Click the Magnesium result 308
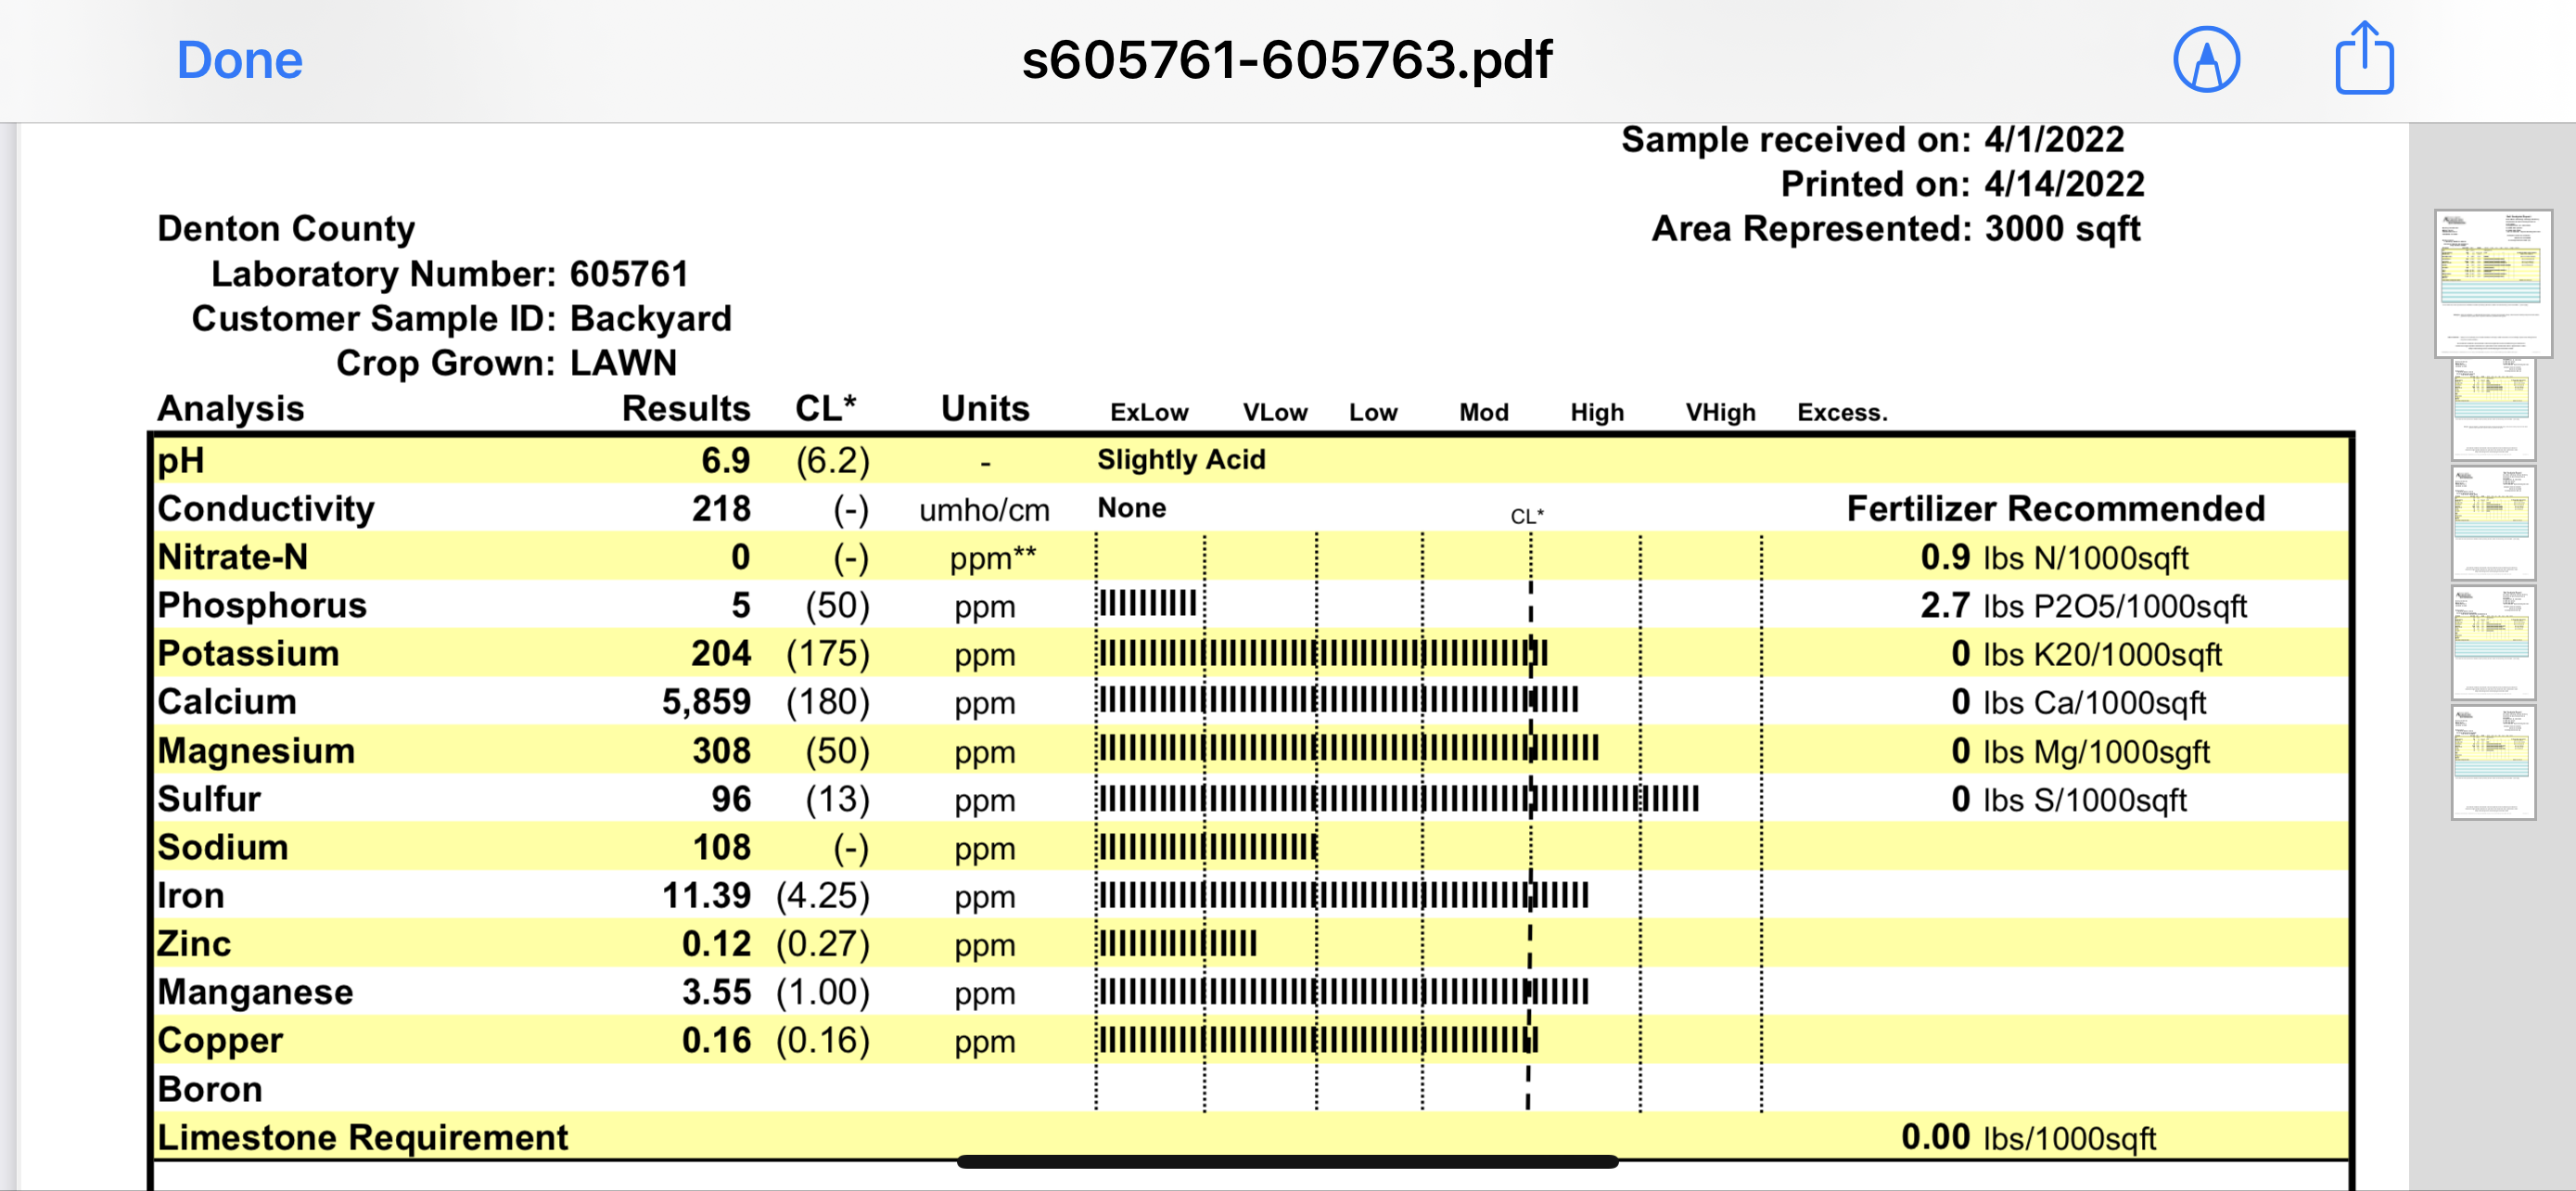The width and height of the screenshot is (2576, 1191). tap(721, 751)
